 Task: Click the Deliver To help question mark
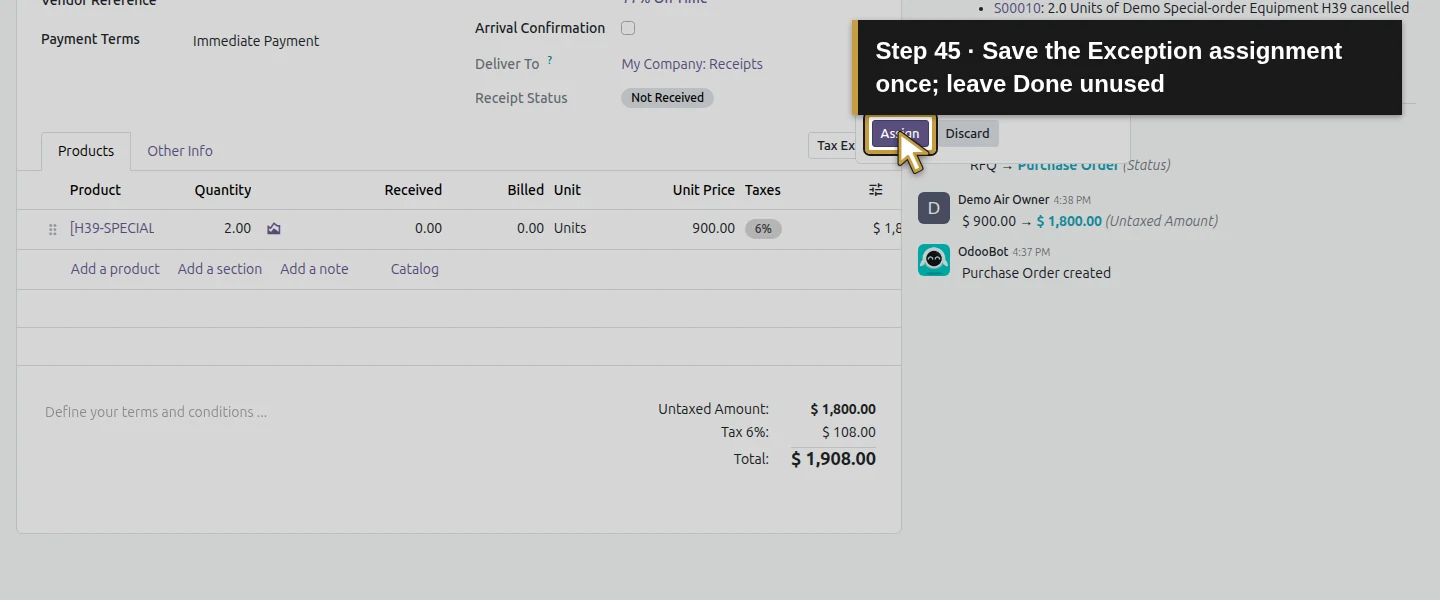pos(550,60)
